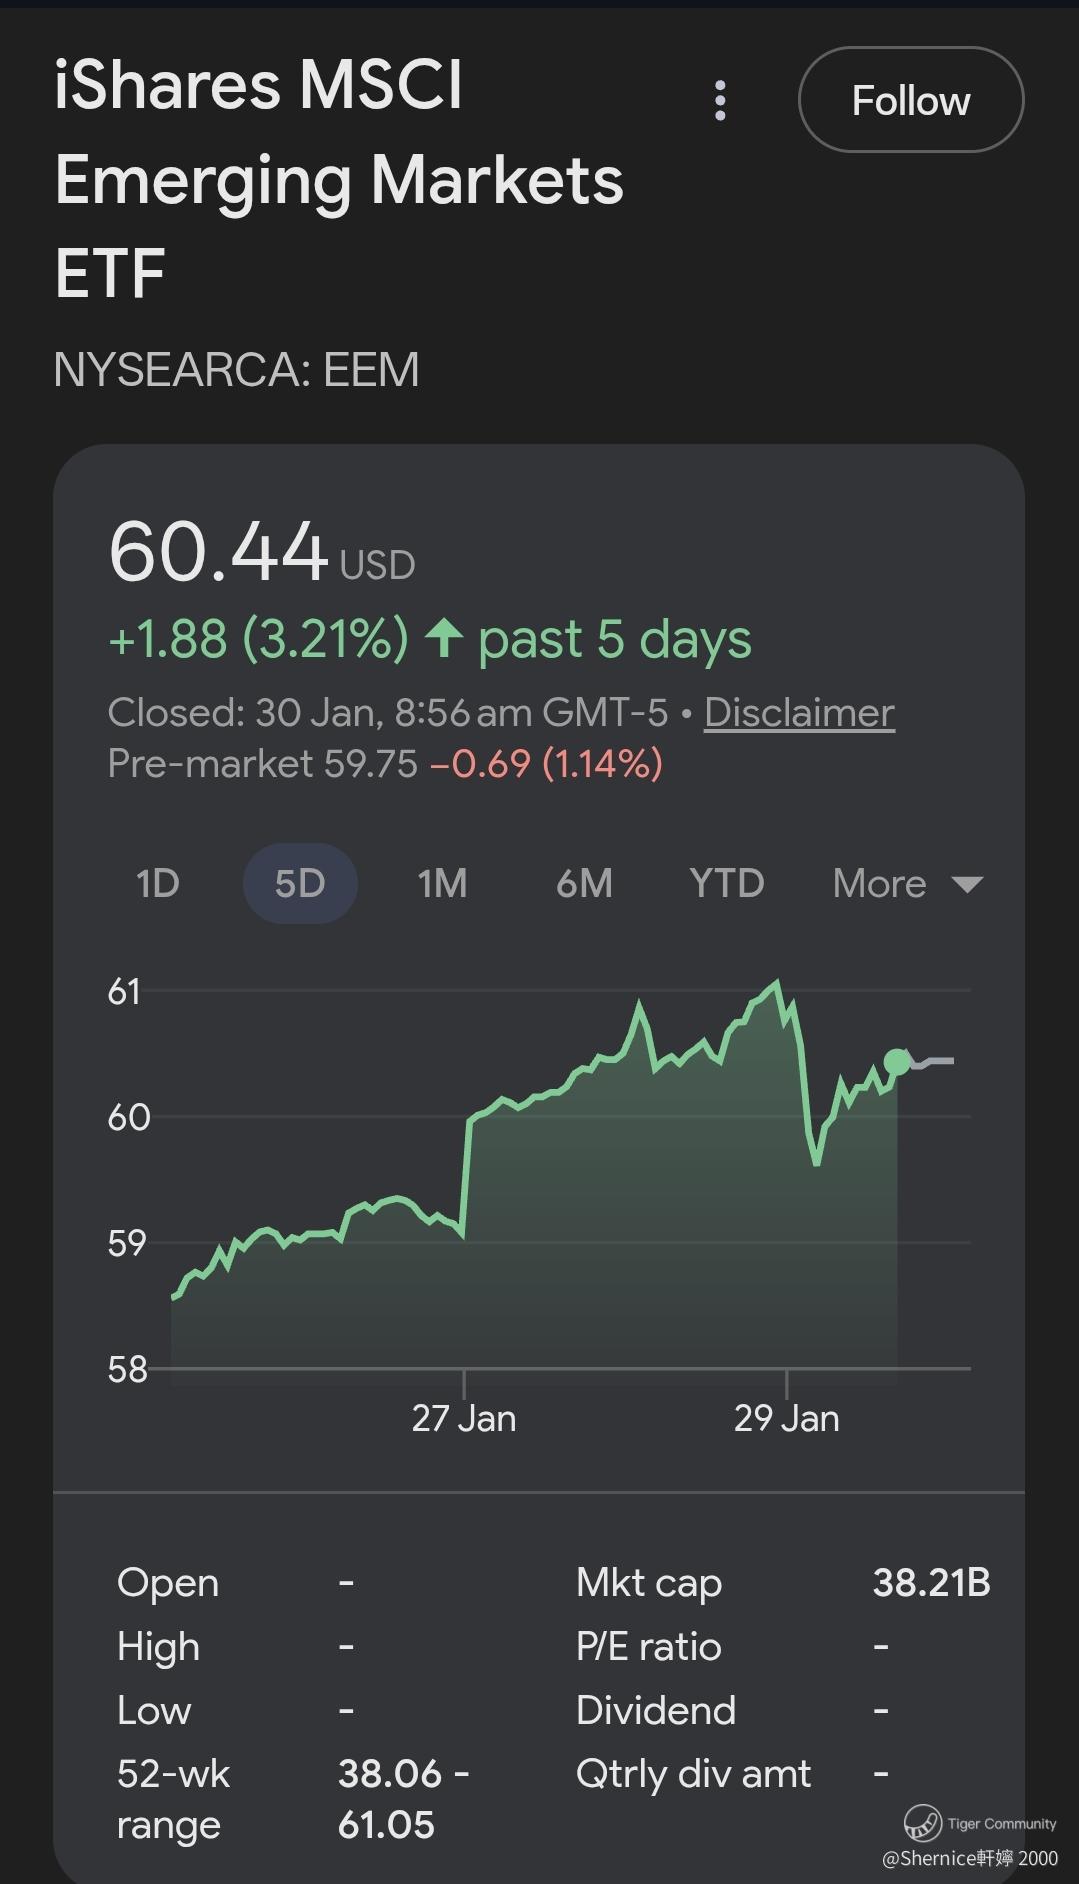Viewport: 1079px width, 1884px height.
Task: Click the iShares MSCI Emerging Markets title
Action: pos(338,179)
